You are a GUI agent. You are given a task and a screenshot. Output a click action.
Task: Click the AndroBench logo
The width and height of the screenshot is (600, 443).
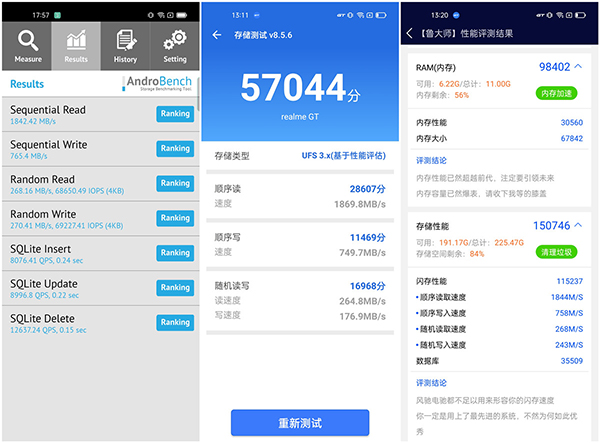[158, 85]
